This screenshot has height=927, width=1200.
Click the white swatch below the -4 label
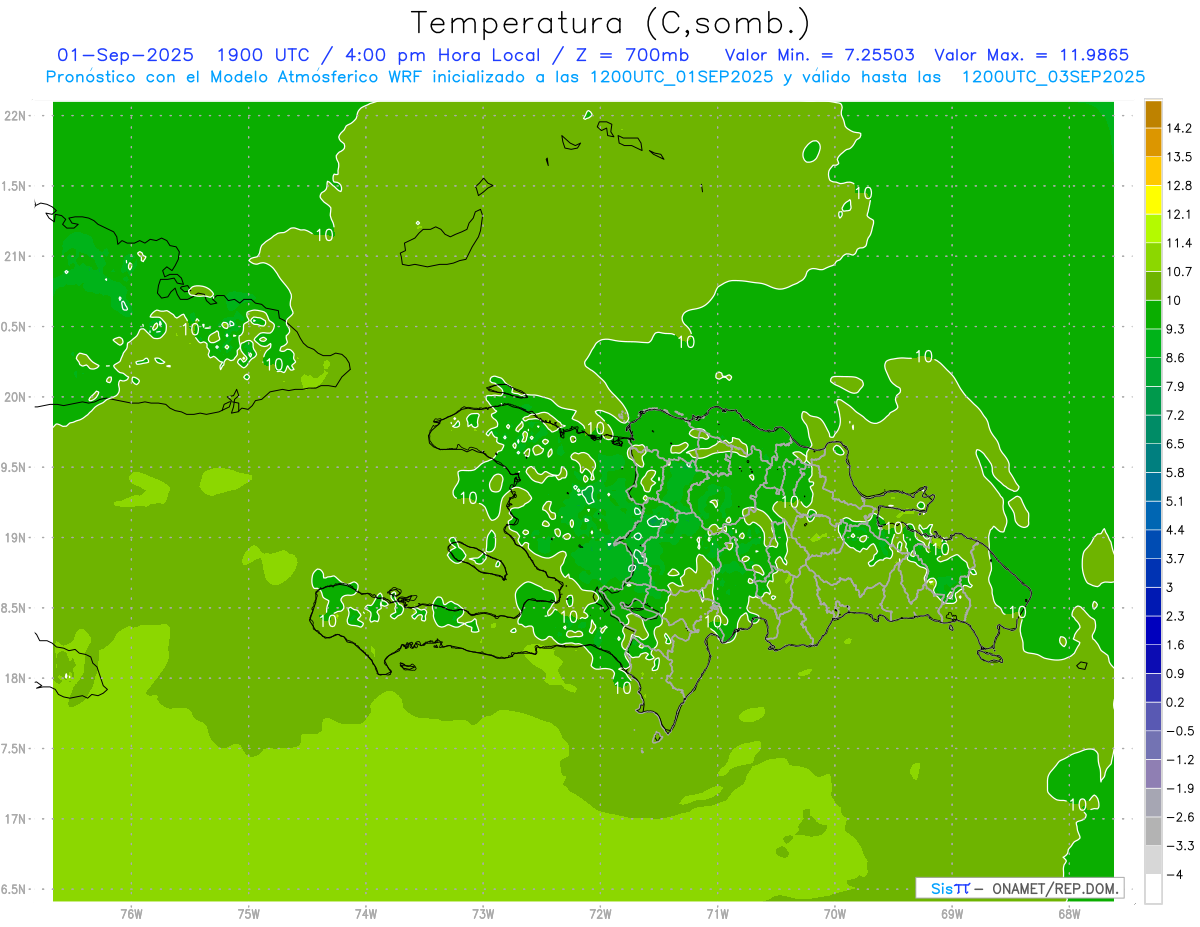click(x=1153, y=888)
